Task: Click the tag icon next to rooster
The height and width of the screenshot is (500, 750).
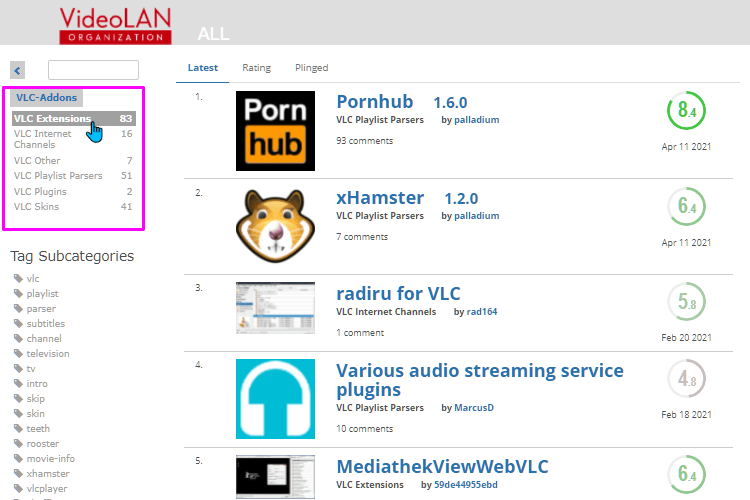Action: (19, 444)
